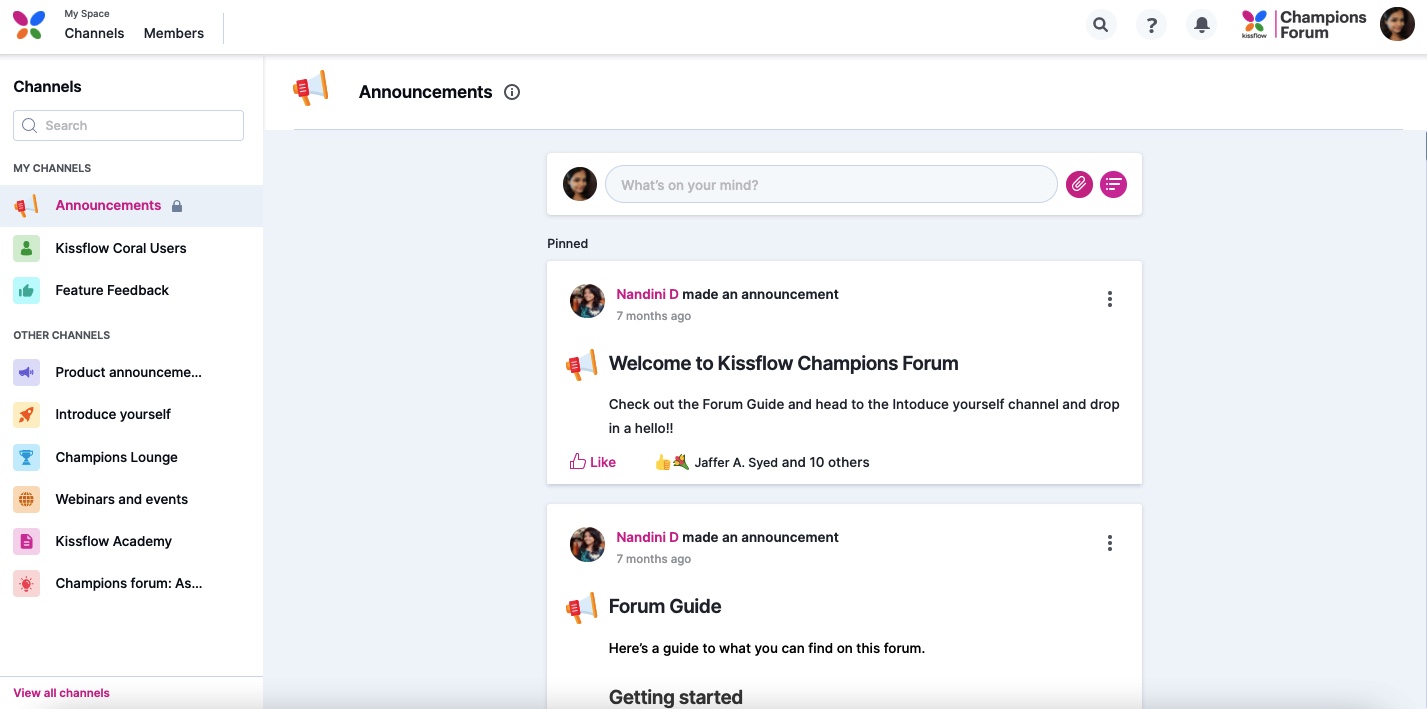The width and height of the screenshot is (1427, 709).
Task: Click your avatar beside the post composer
Action: coord(580,184)
